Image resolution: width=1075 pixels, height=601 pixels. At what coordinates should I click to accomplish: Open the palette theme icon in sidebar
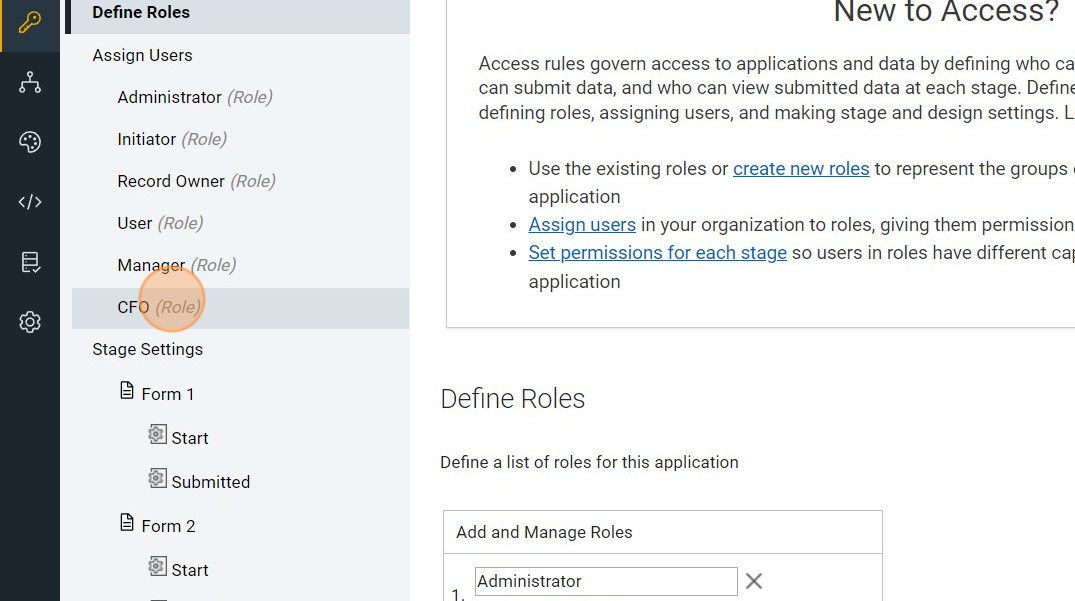(30, 142)
